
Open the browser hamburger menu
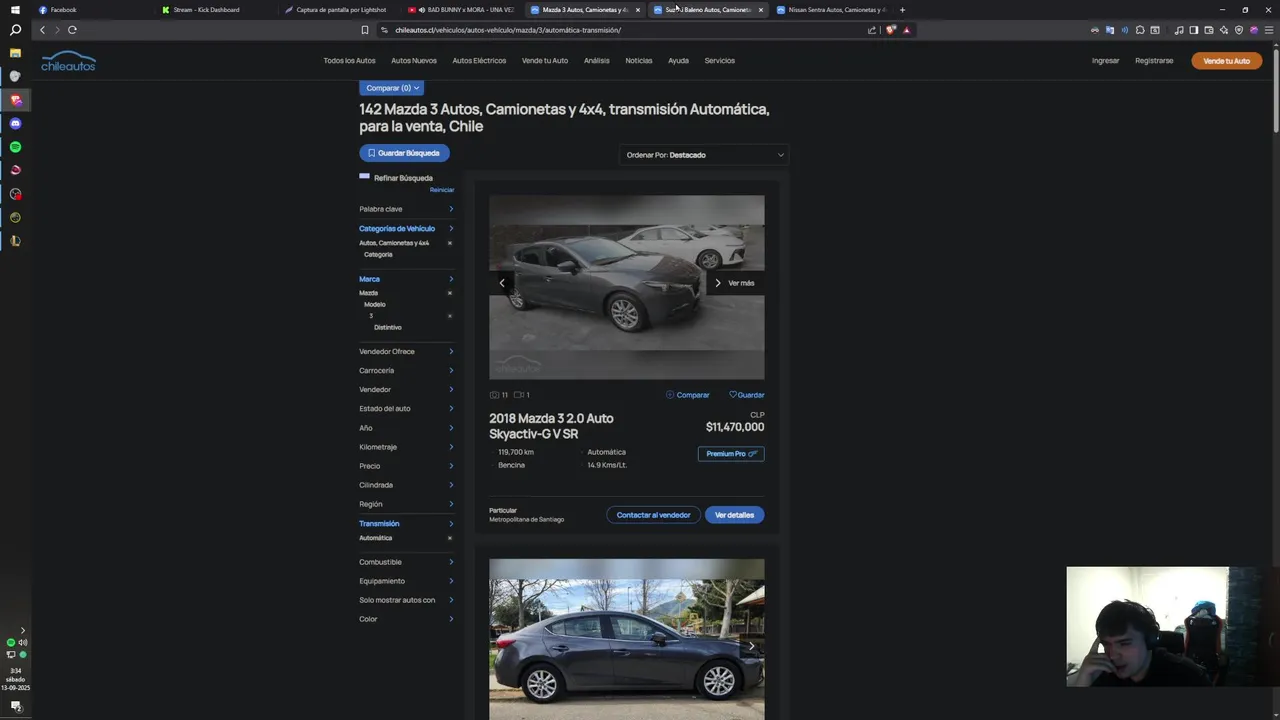coord(1269,30)
